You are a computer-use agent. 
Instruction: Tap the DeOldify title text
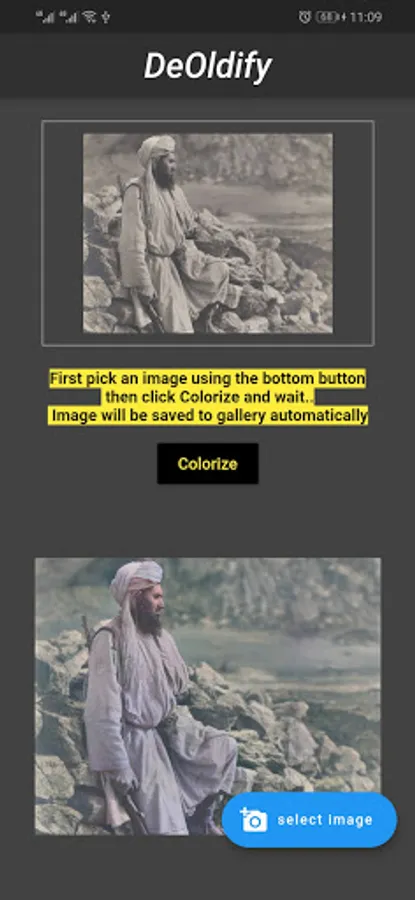coord(208,66)
